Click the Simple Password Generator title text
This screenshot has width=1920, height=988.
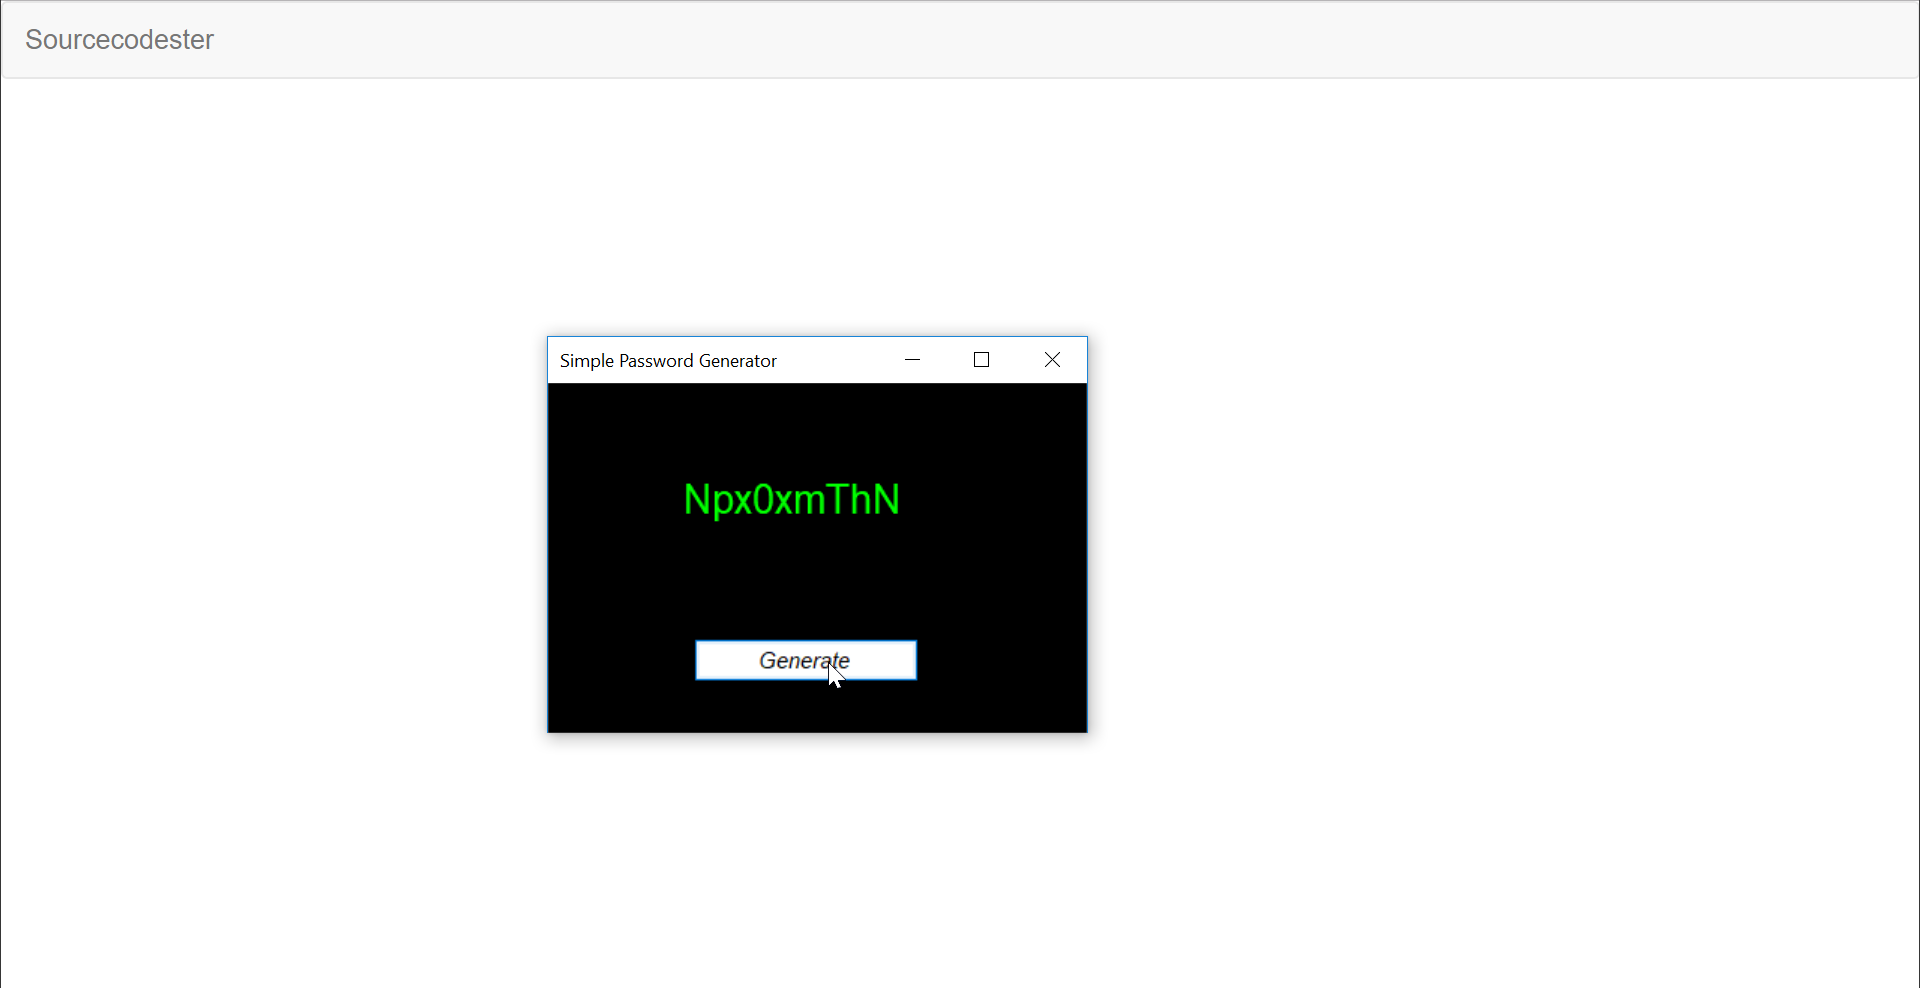668,361
